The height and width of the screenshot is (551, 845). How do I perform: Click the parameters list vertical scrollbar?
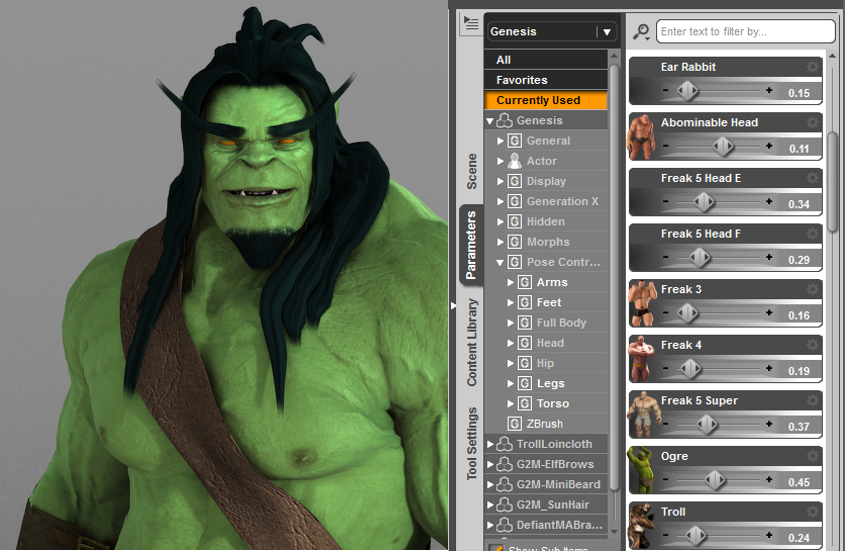click(x=832, y=182)
